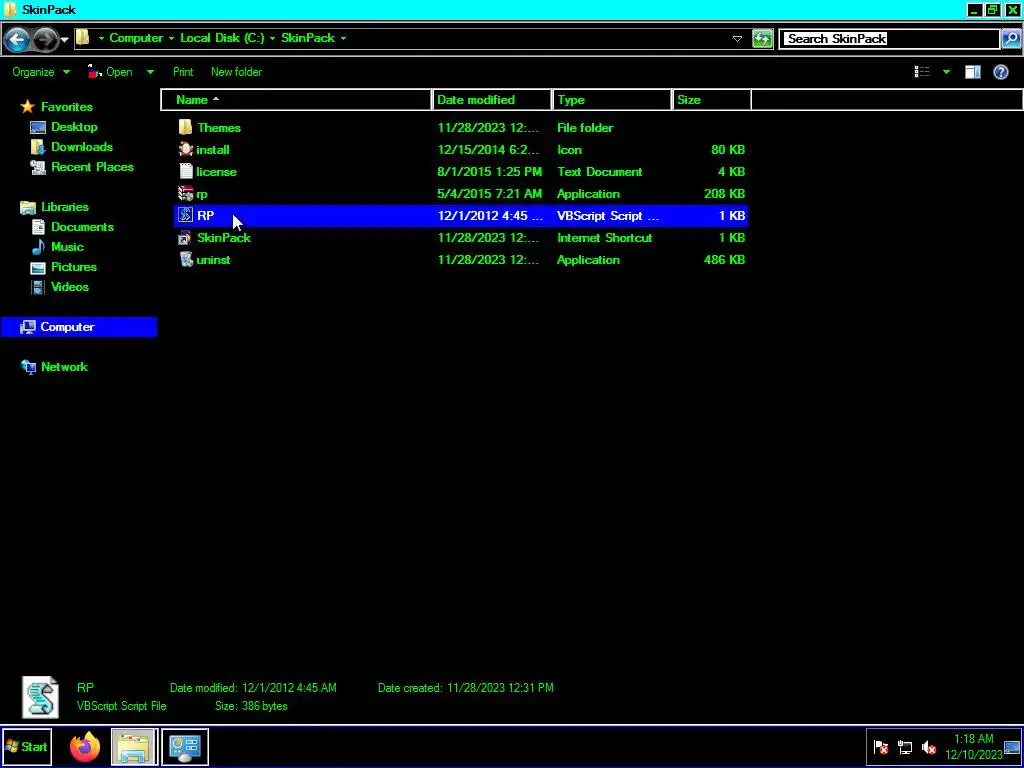The height and width of the screenshot is (768, 1024).
Task: Open the Organize menu
Action: pos(40,72)
